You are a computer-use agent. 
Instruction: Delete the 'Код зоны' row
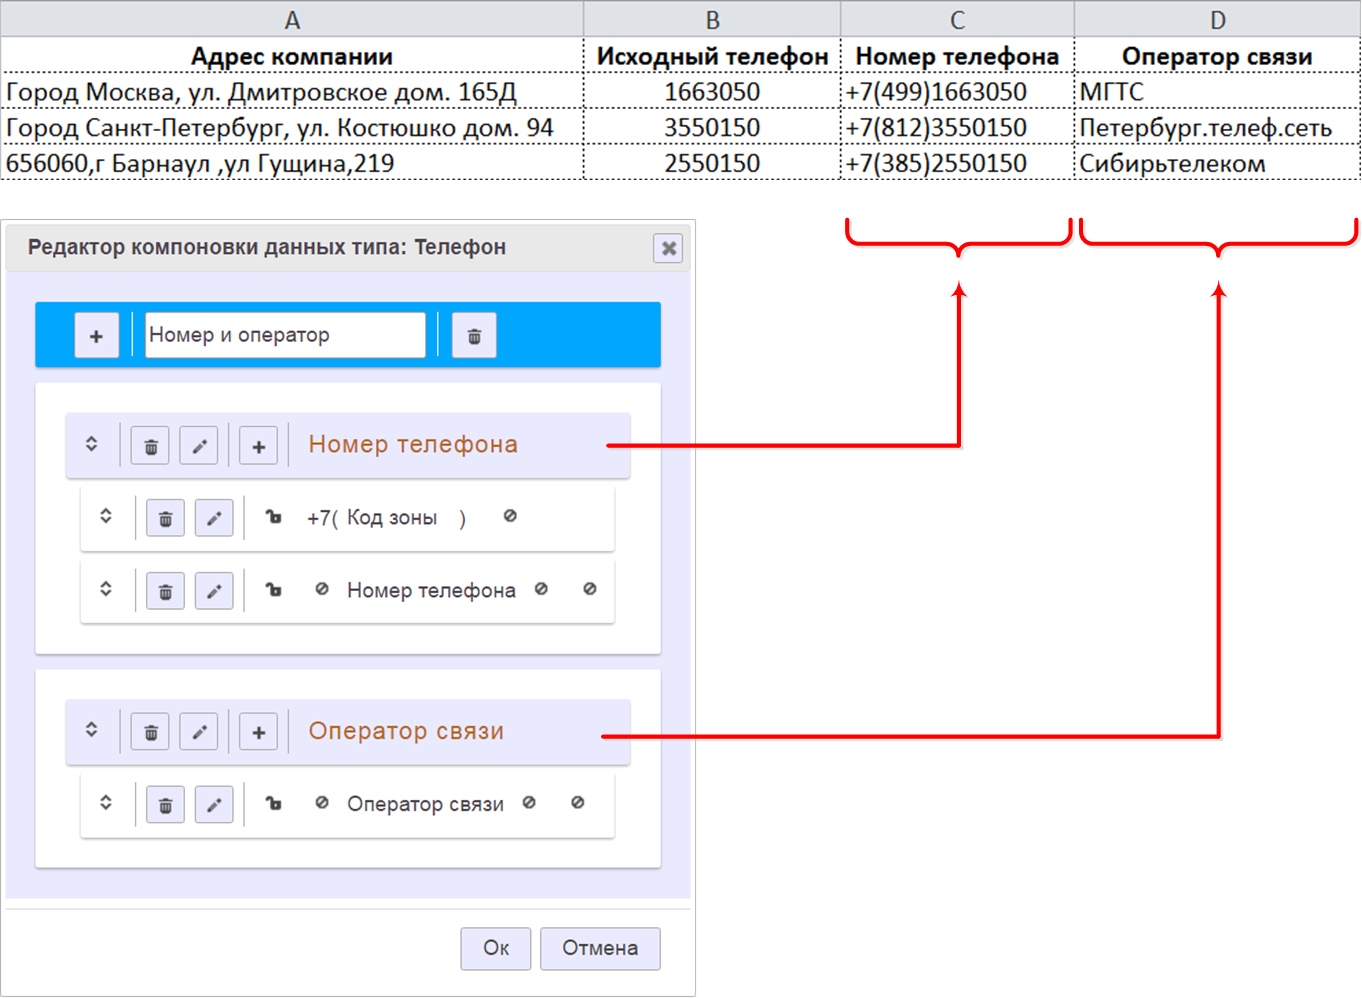(x=165, y=518)
